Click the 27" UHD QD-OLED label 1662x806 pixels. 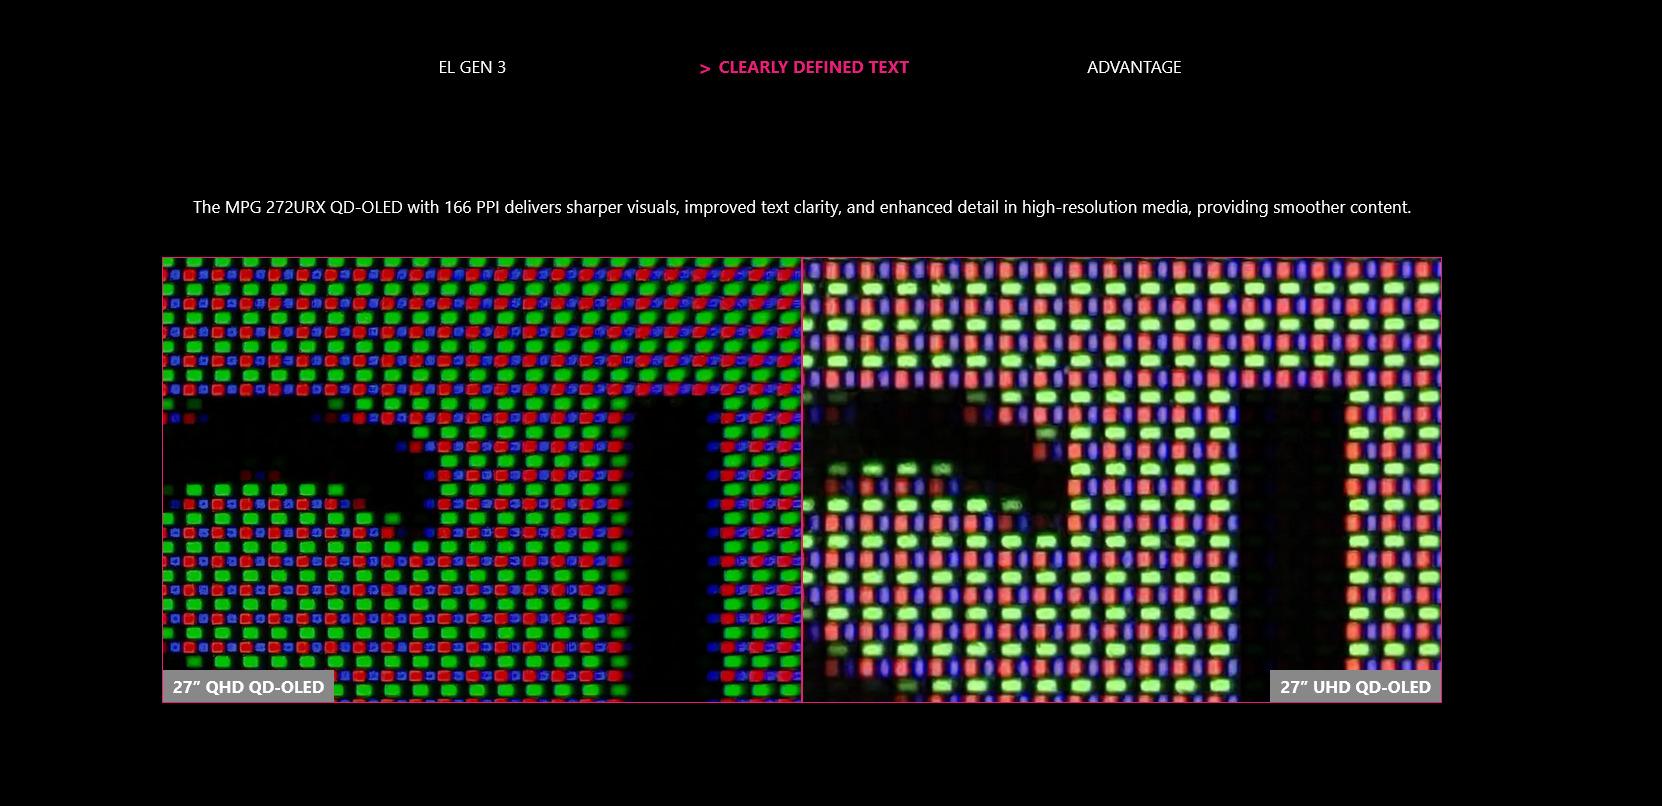click(1355, 687)
